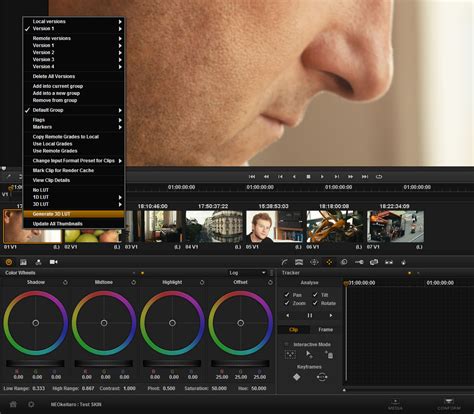Open the Log wheel mode dropdown
This screenshot has height=414, width=474.
[247, 273]
